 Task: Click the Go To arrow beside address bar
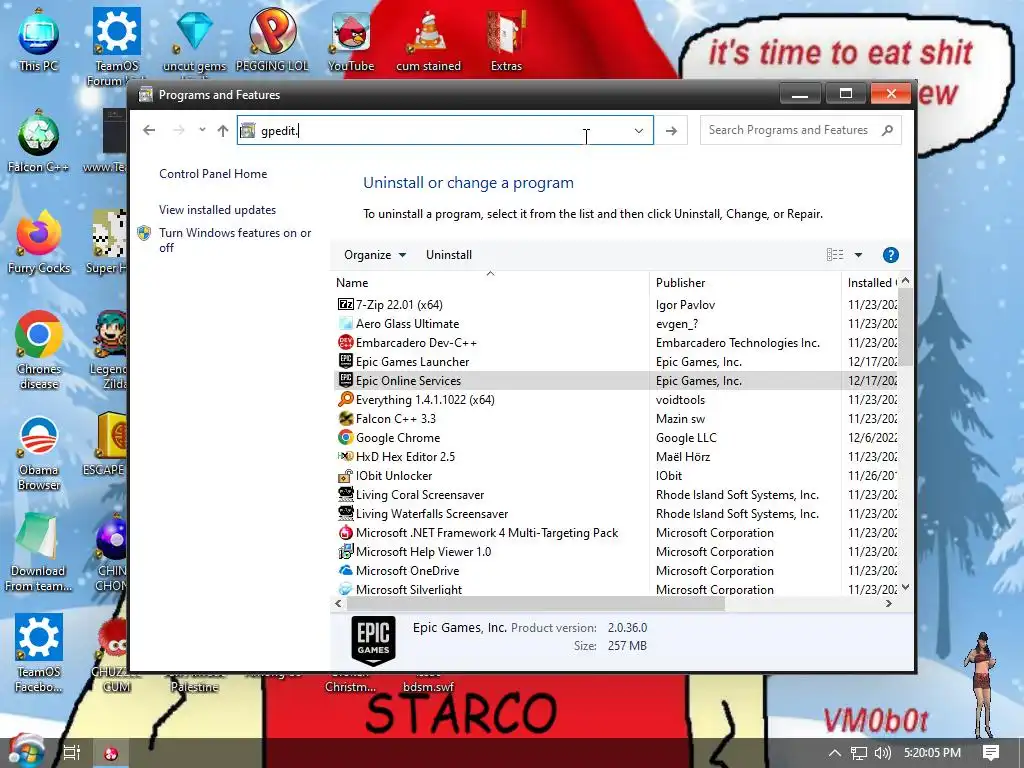coord(671,131)
